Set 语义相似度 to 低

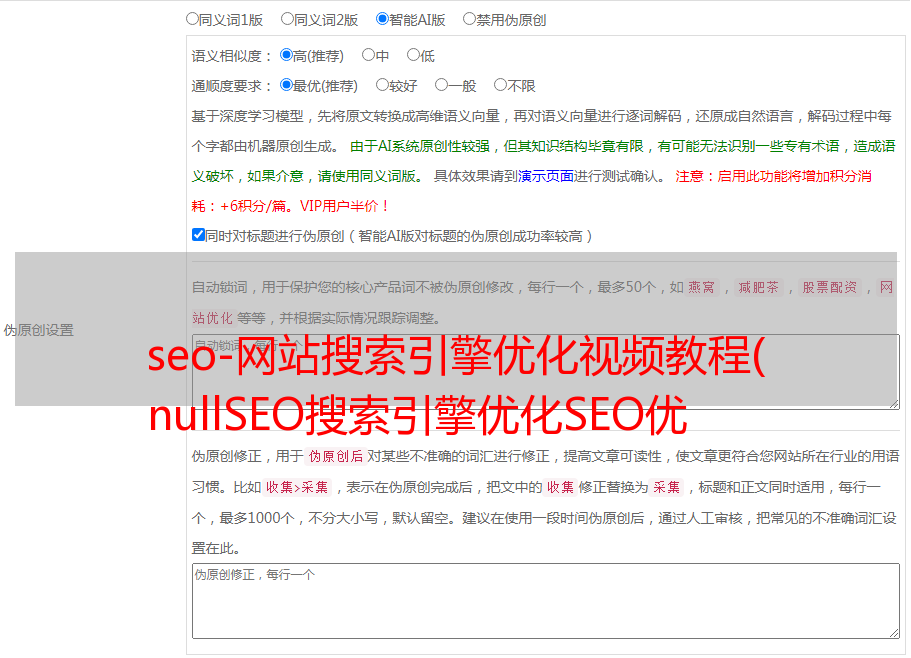(413, 55)
